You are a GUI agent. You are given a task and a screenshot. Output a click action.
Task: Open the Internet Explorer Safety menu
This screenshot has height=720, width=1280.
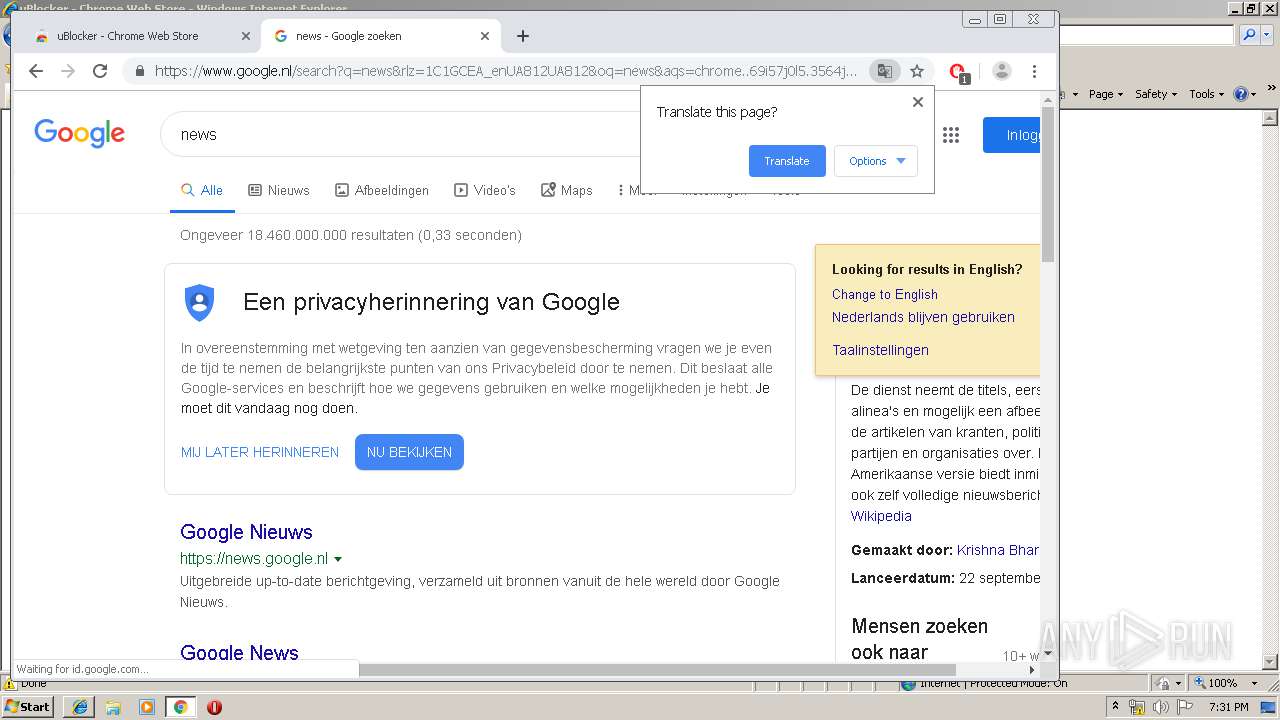(1156, 94)
